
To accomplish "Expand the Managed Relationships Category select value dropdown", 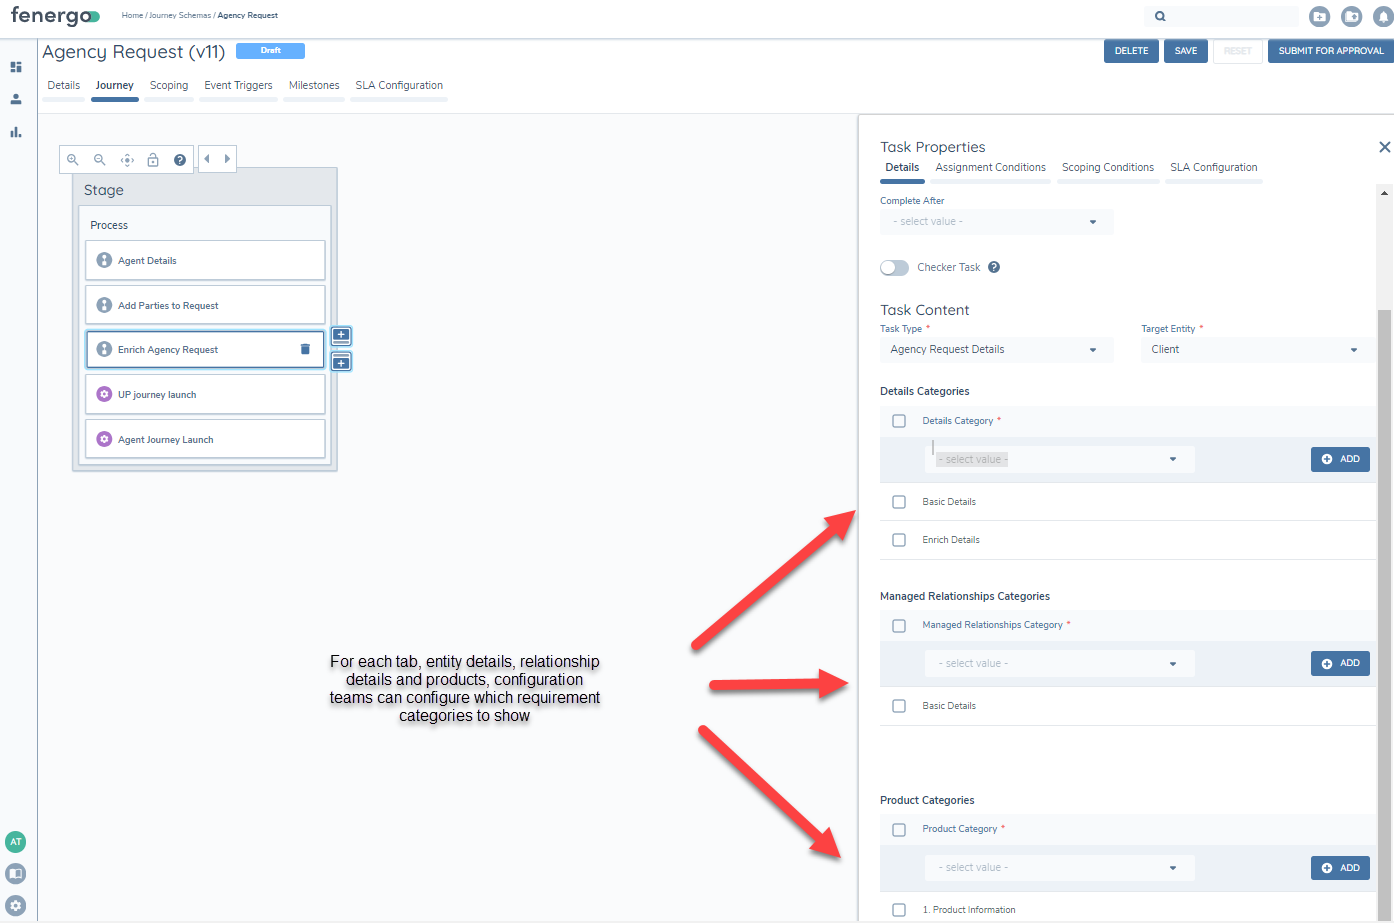I will coord(1059,663).
